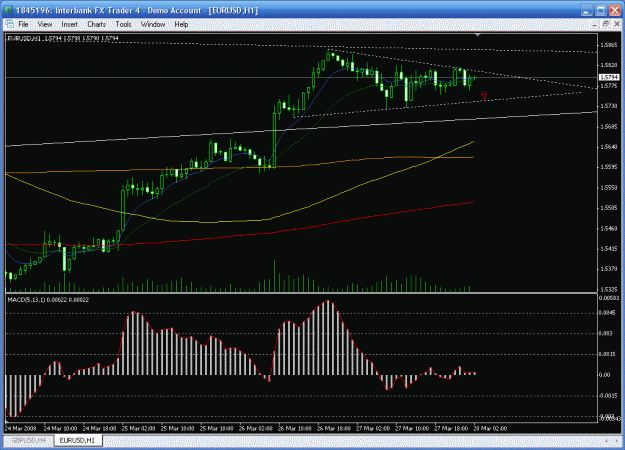
Task: Open the Tools menu
Action: pyautogui.click(x=123, y=24)
